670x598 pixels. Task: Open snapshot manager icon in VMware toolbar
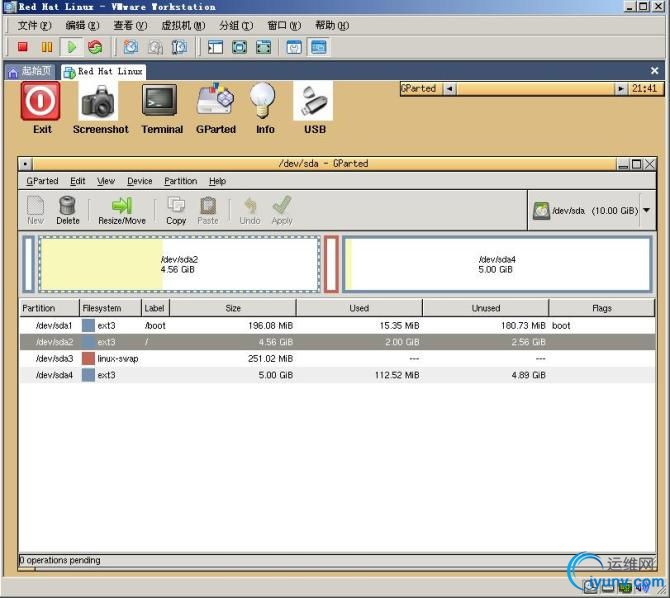(179, 47)
